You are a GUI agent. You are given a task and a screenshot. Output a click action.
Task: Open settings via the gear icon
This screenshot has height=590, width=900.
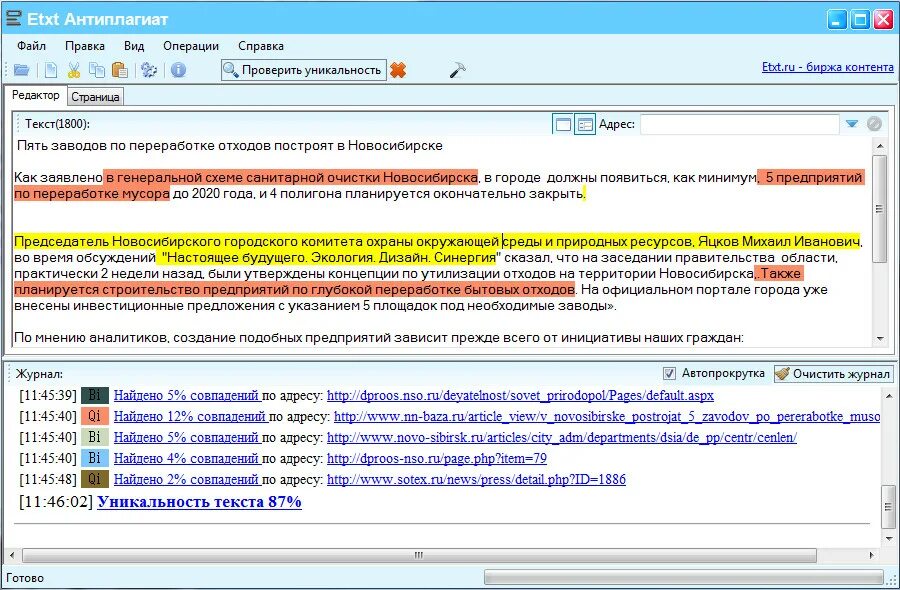149,70
